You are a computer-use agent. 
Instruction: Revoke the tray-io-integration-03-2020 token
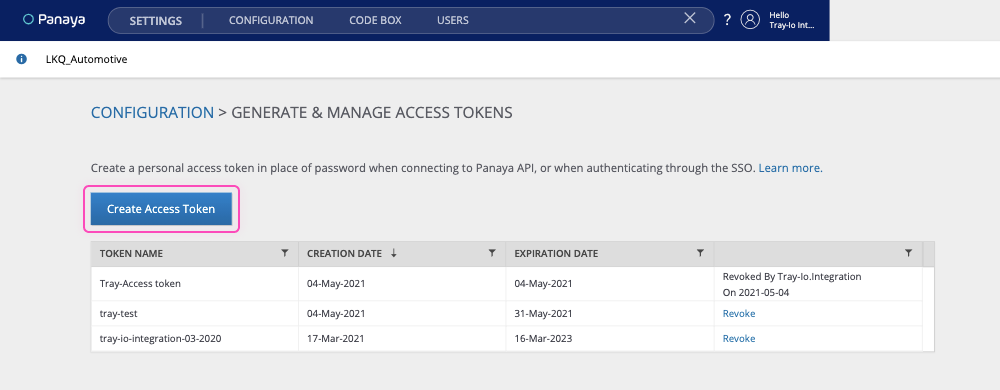point(739,338)
